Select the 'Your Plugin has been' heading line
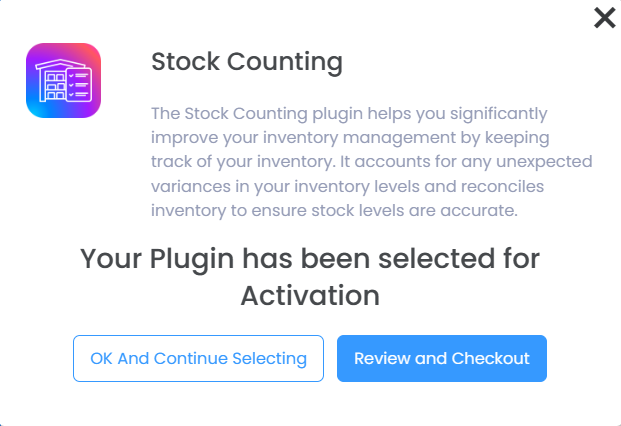Image resolution: width=621 pixels, height=426 pixels. (310, 259)
